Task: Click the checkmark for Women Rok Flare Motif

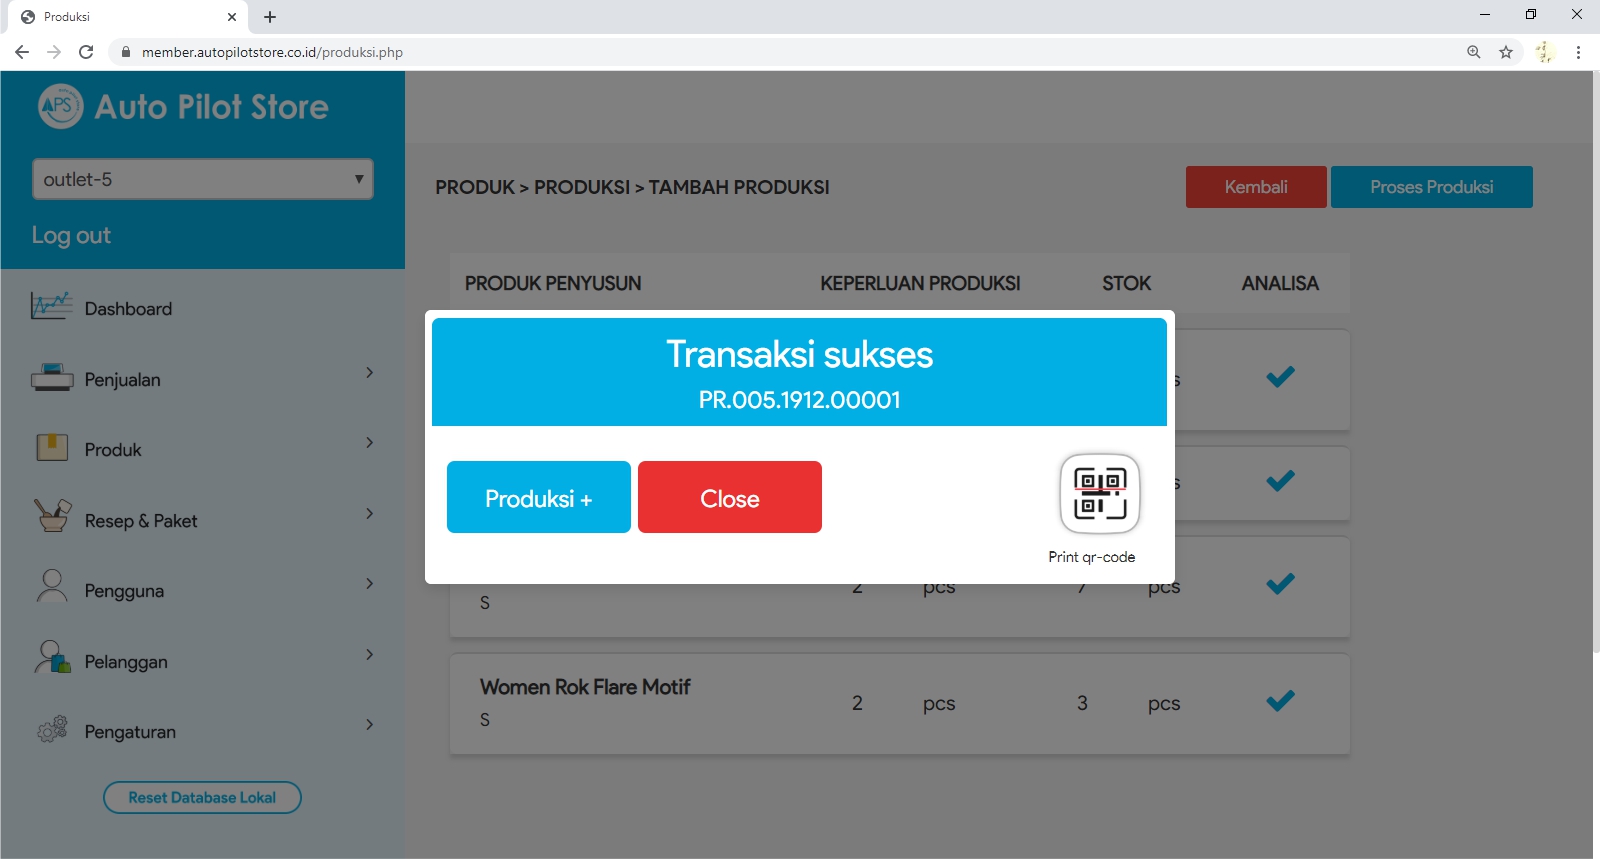Action: coord(1280,701)
